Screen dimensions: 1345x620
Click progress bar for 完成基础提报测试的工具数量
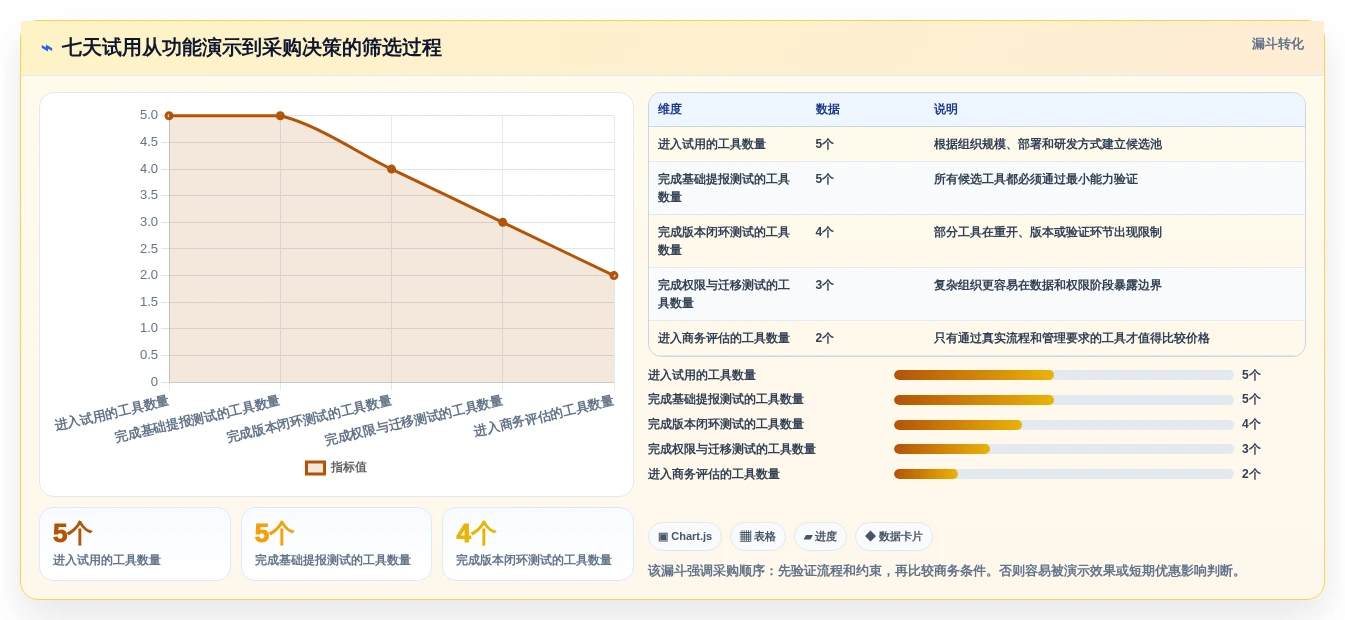(x=1064, y=400)
